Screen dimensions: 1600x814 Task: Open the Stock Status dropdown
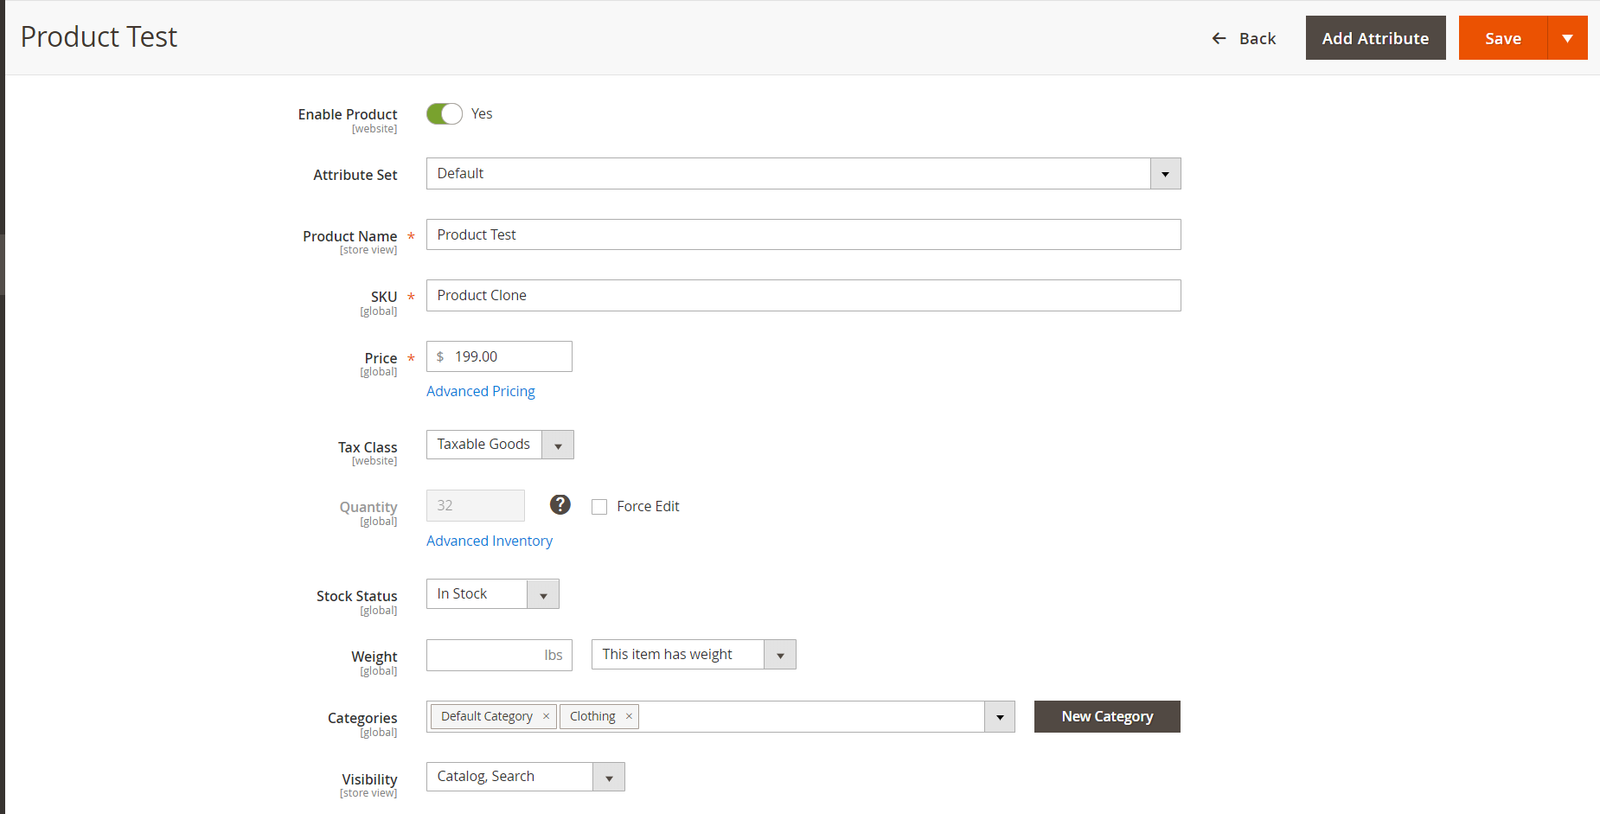pyautogui.click(x=492, y=594)
